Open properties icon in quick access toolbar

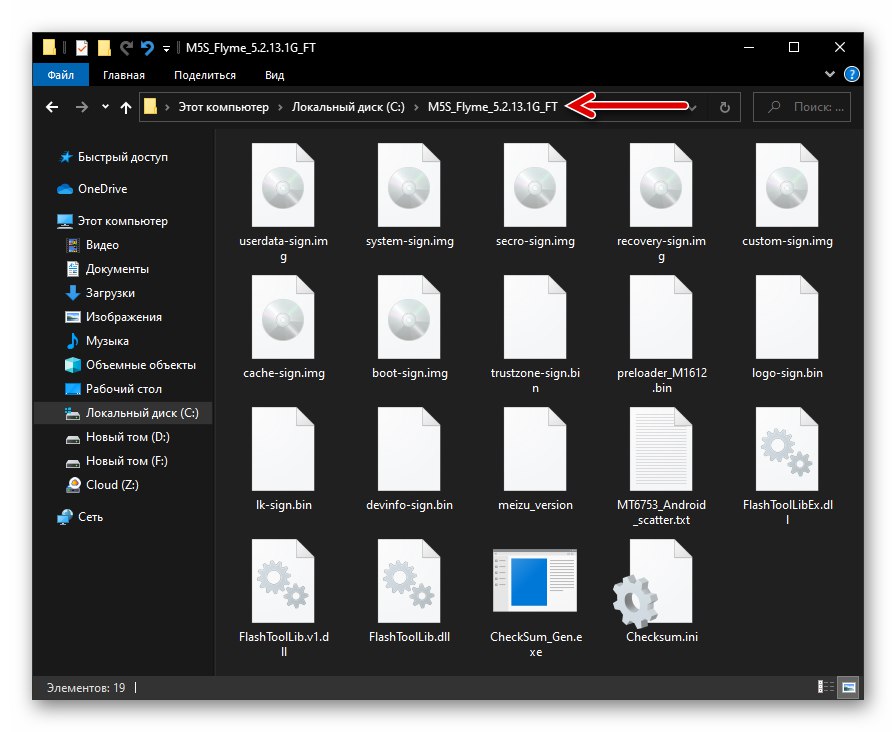point(83,47)
